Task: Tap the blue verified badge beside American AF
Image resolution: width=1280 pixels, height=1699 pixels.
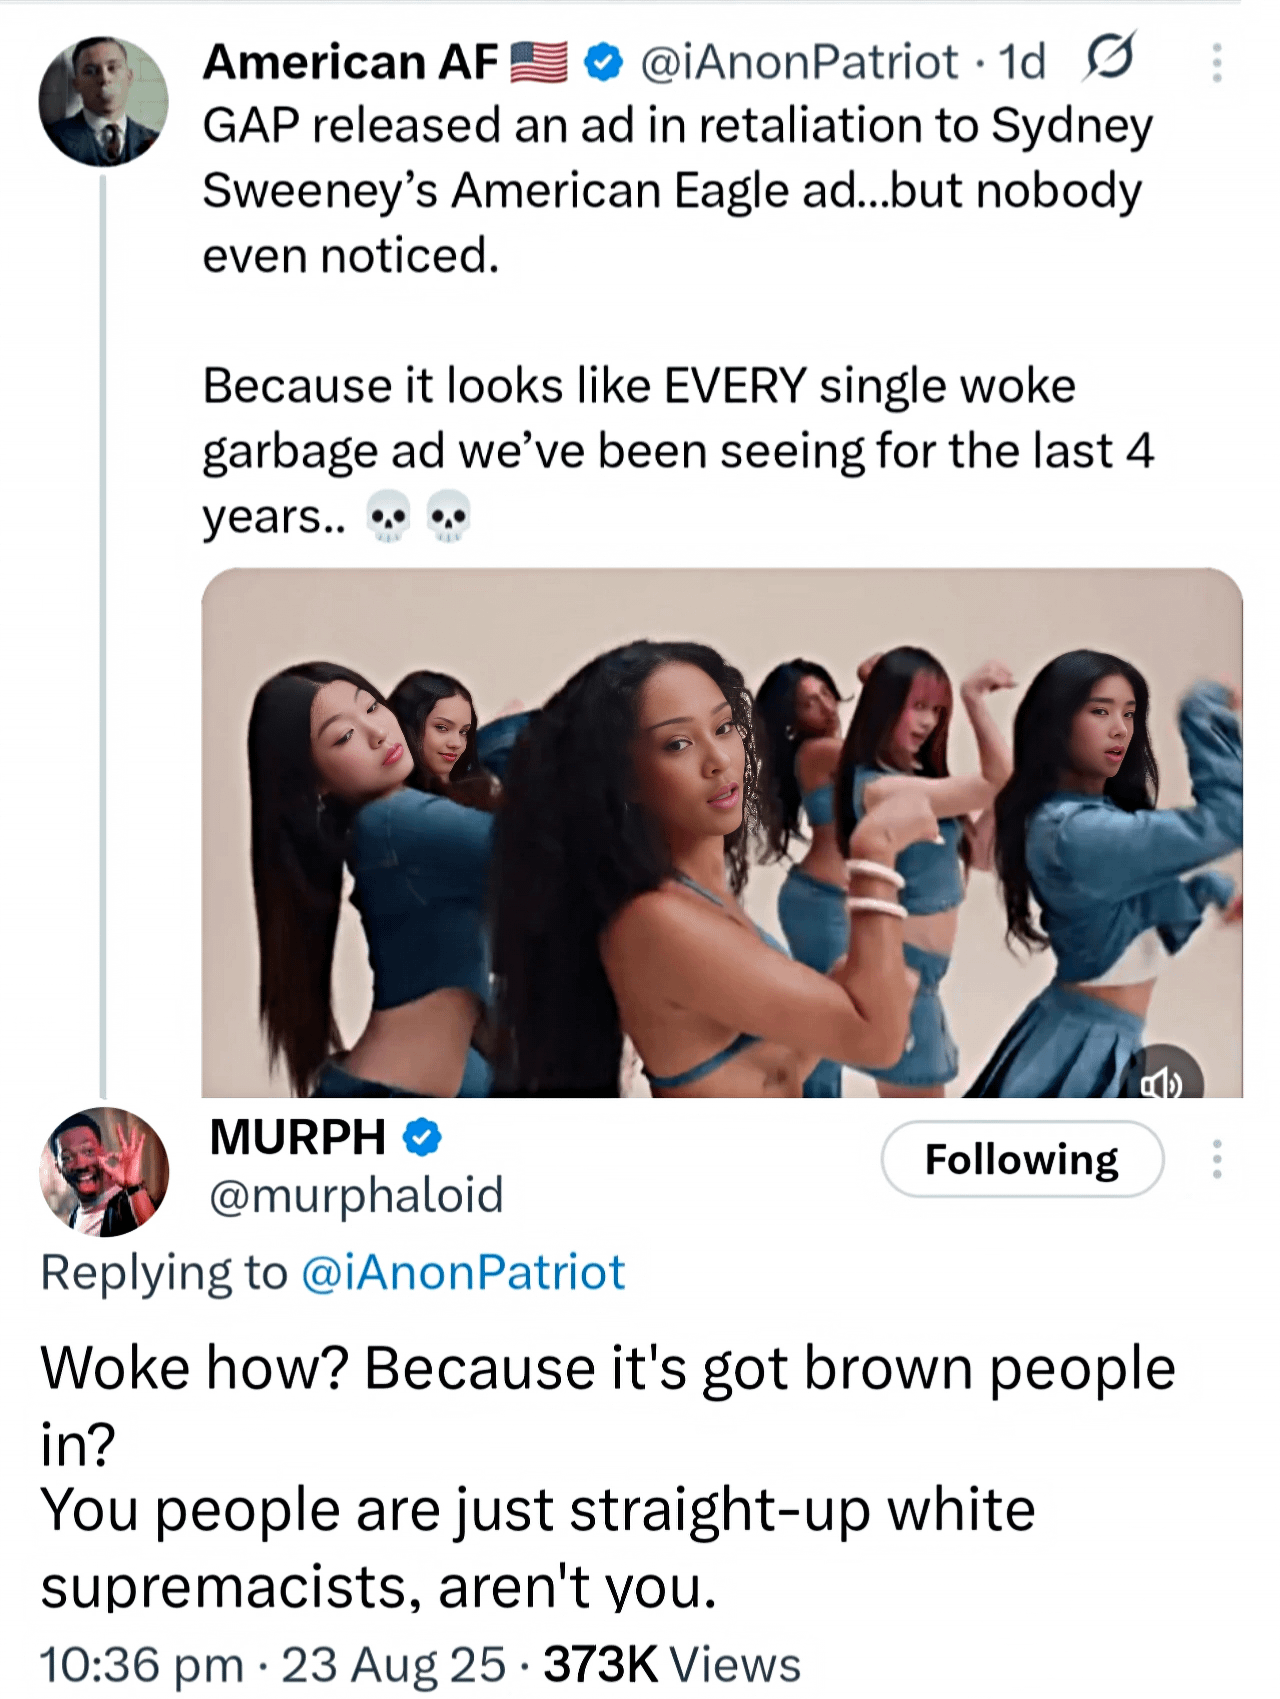Action: [x=603, y=63]
